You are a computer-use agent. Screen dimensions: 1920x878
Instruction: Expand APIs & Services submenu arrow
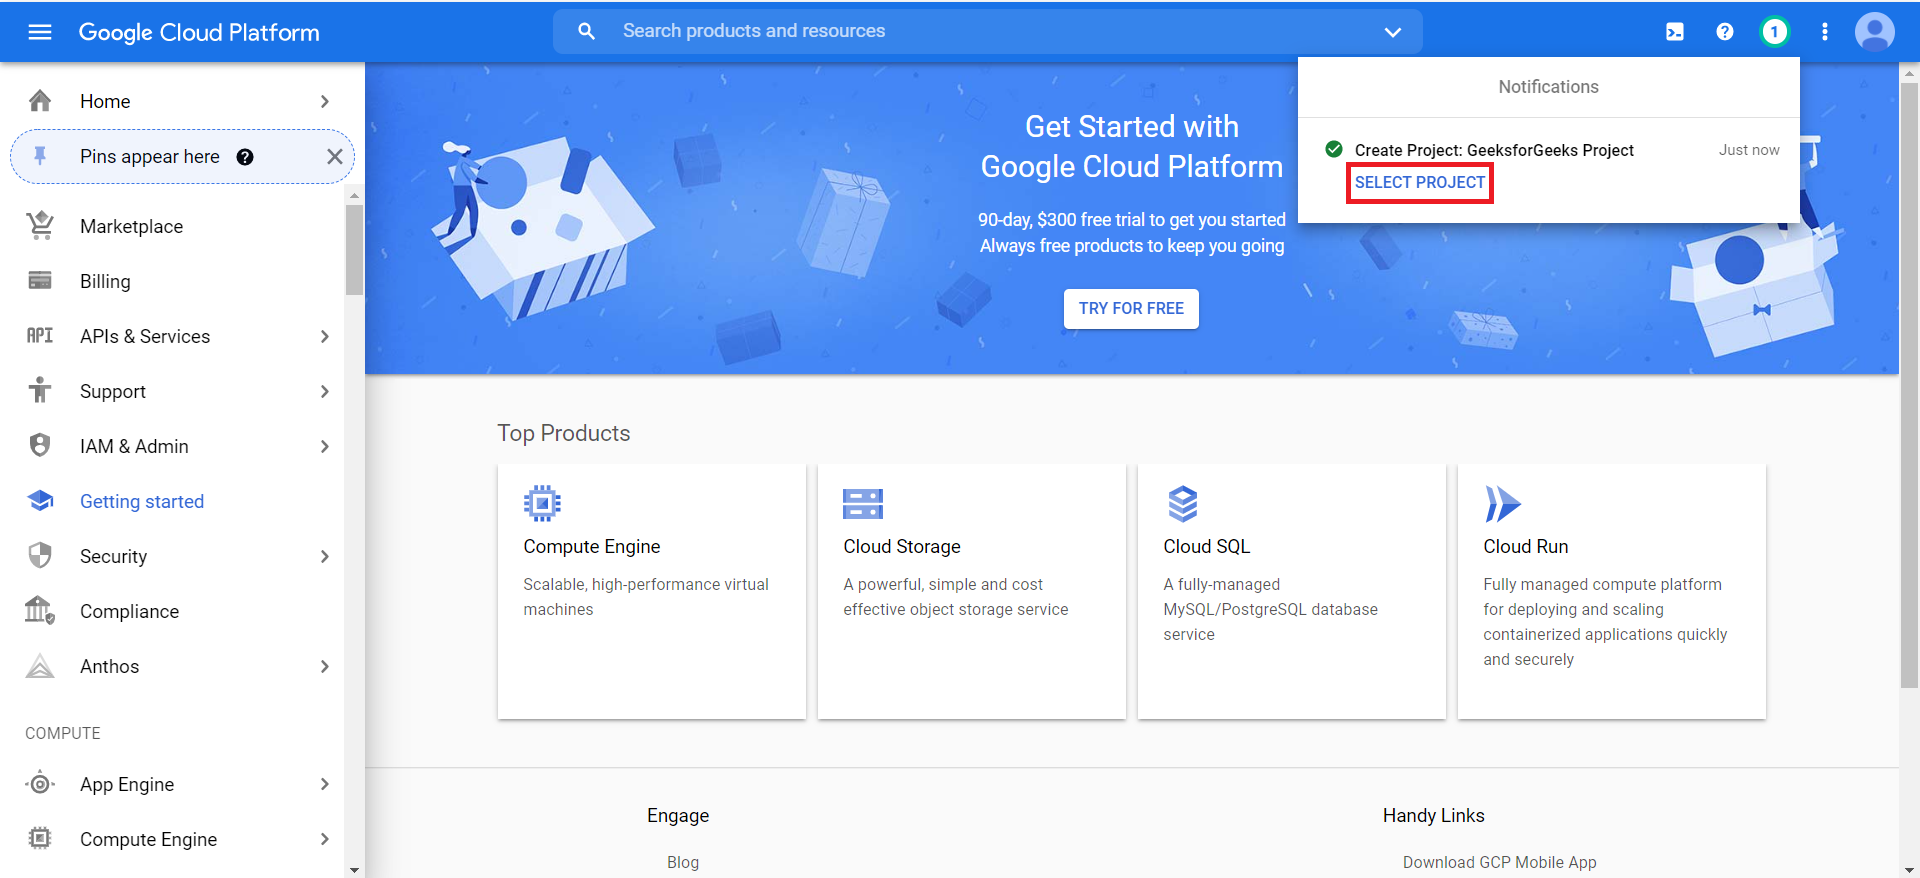[325, 336]
